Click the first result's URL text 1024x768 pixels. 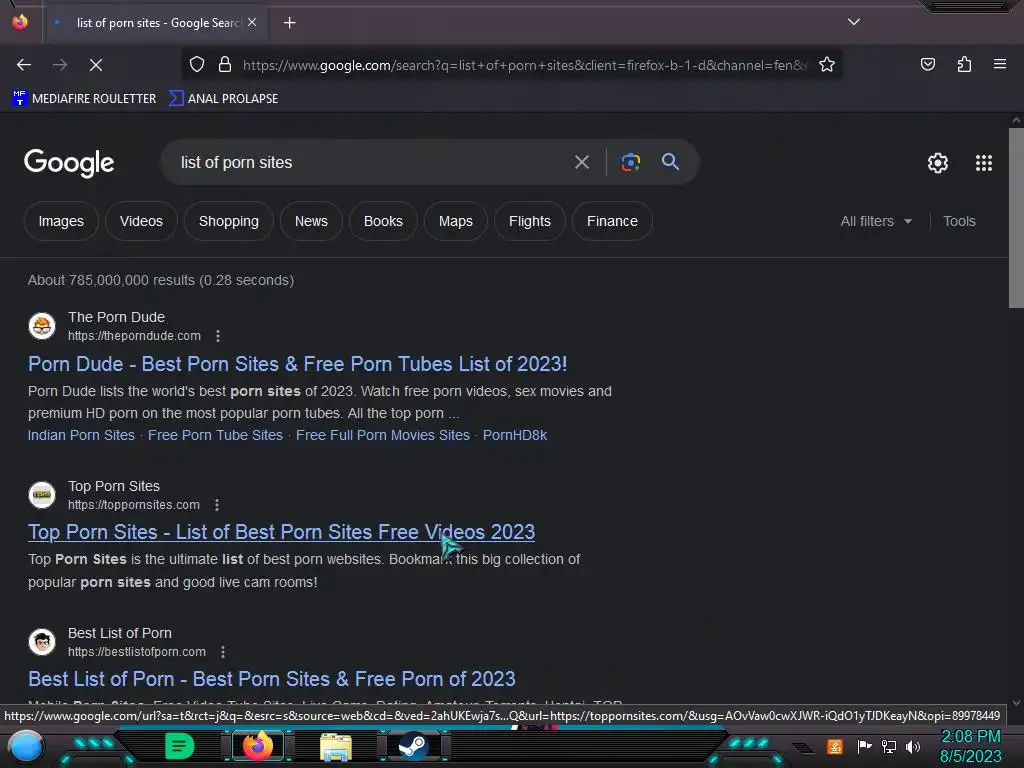[x=135, y=336]
